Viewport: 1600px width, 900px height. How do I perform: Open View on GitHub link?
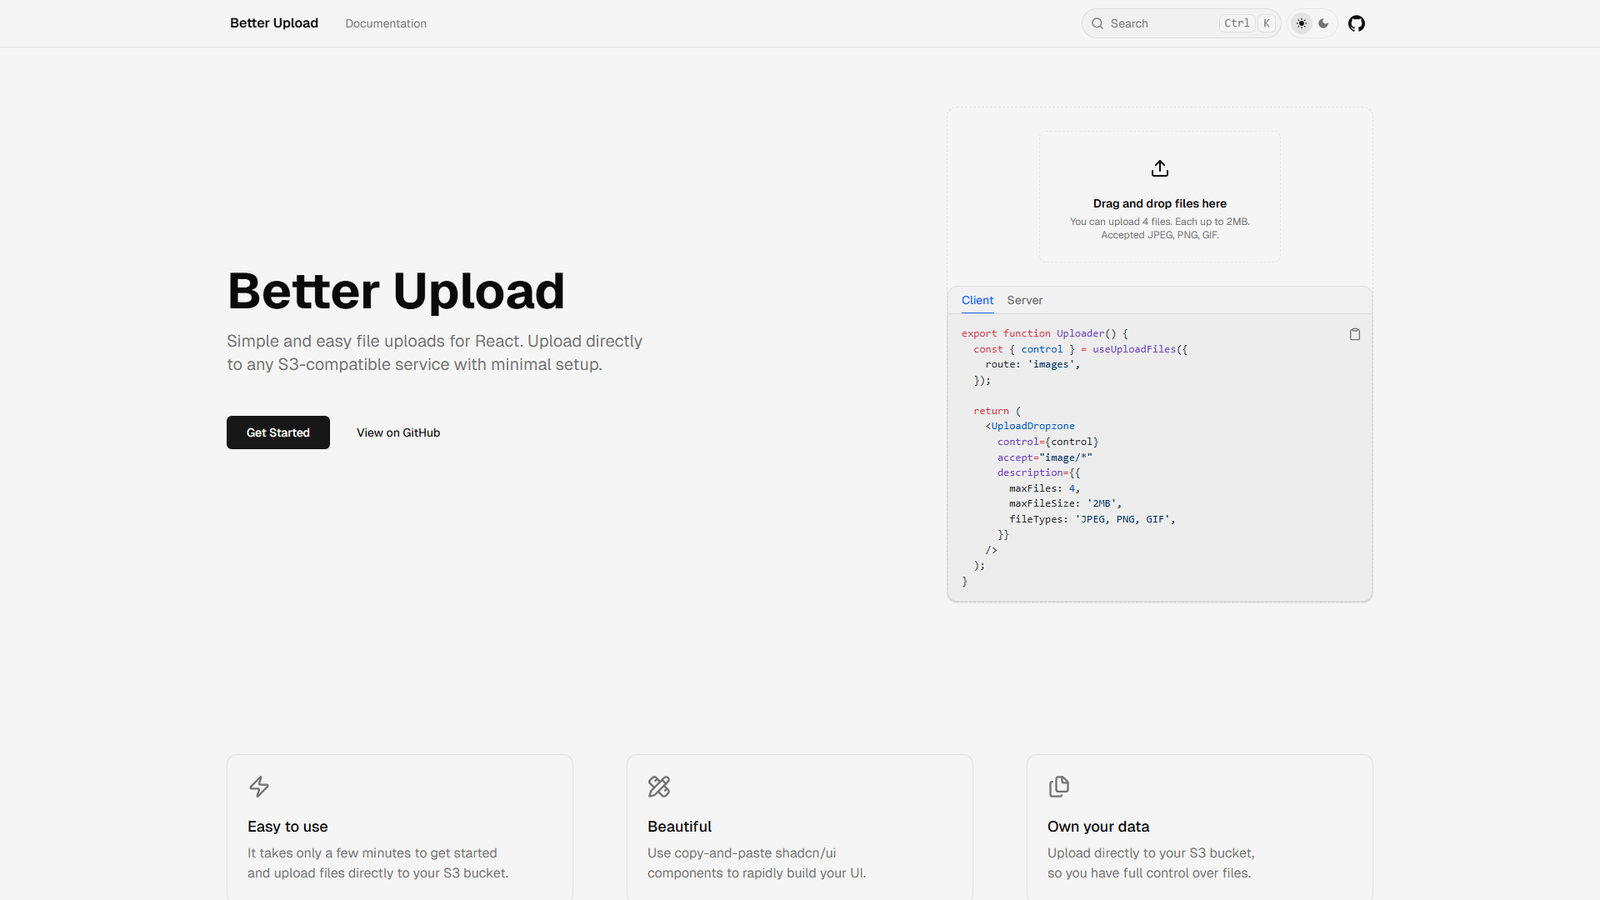(x=398, y=433)
